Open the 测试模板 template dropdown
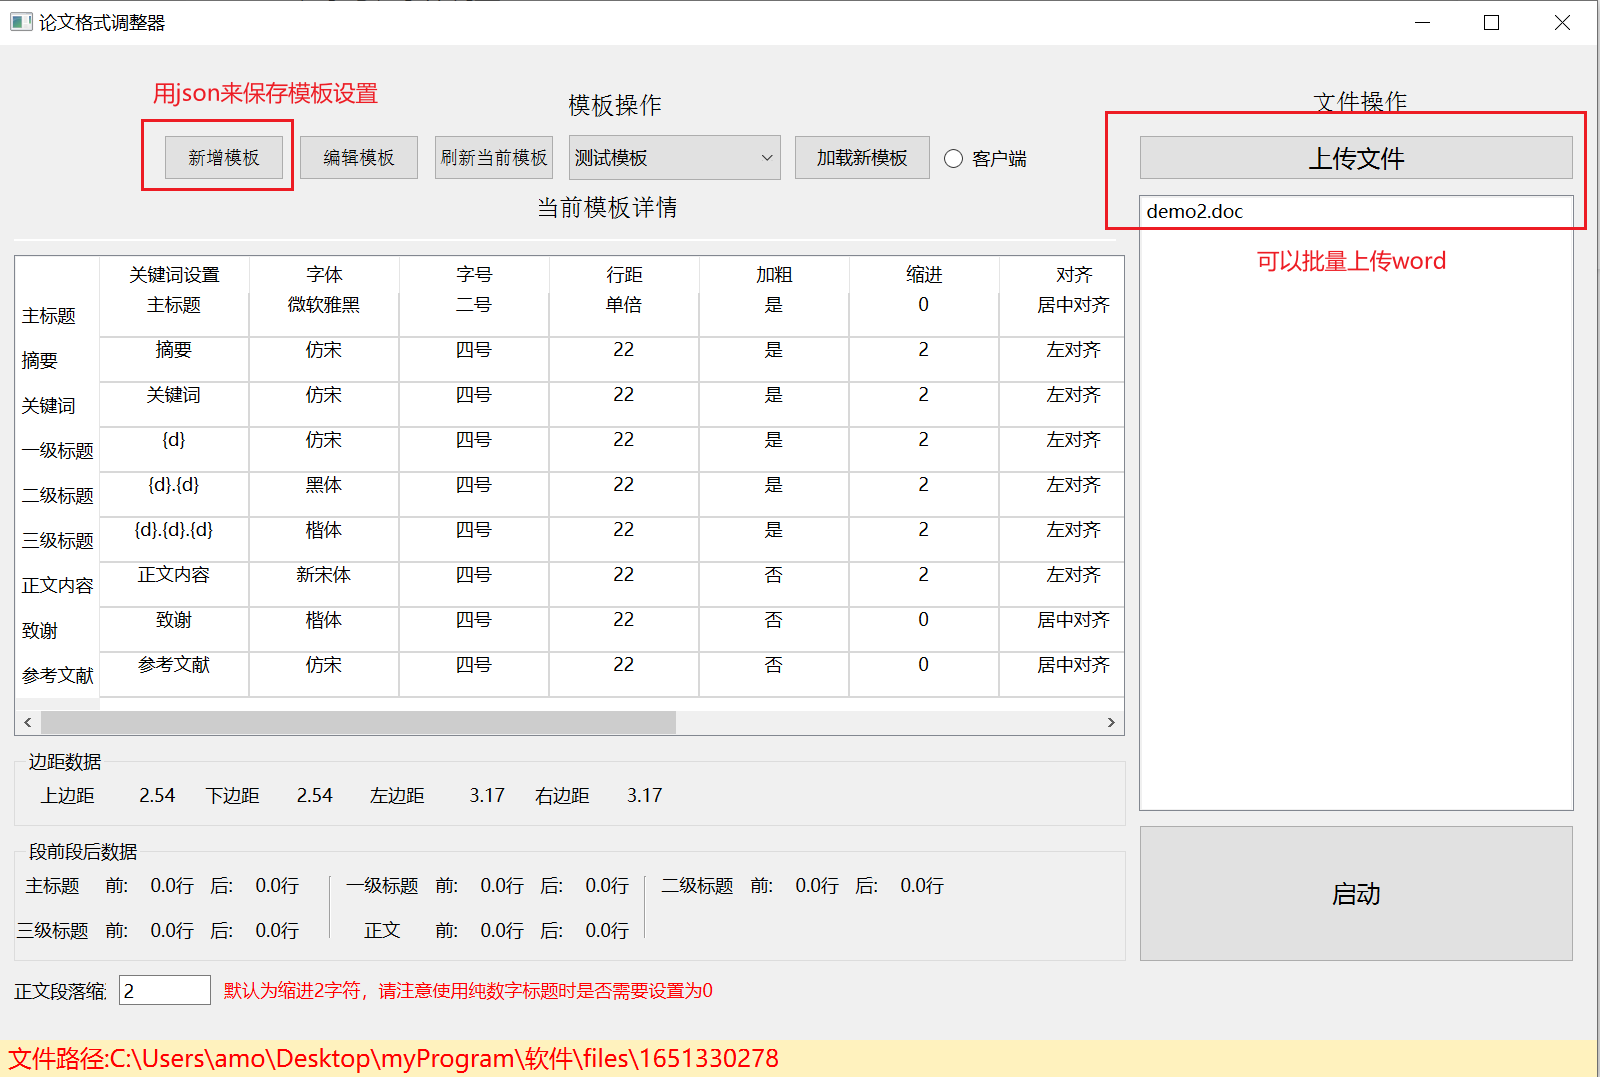The image size is (1600, 1077). point(675,158)
